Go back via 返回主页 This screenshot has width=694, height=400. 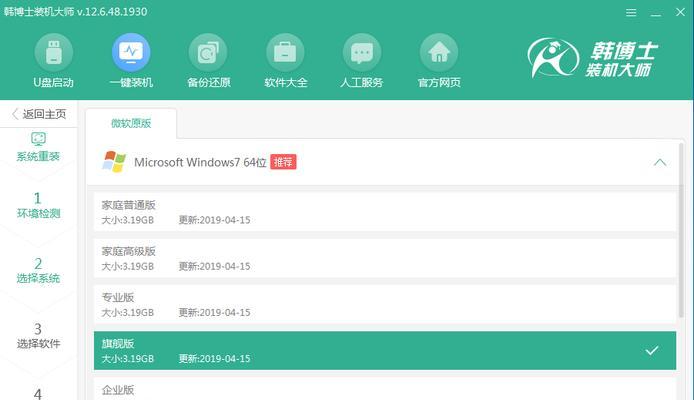[x=39, y=114]
